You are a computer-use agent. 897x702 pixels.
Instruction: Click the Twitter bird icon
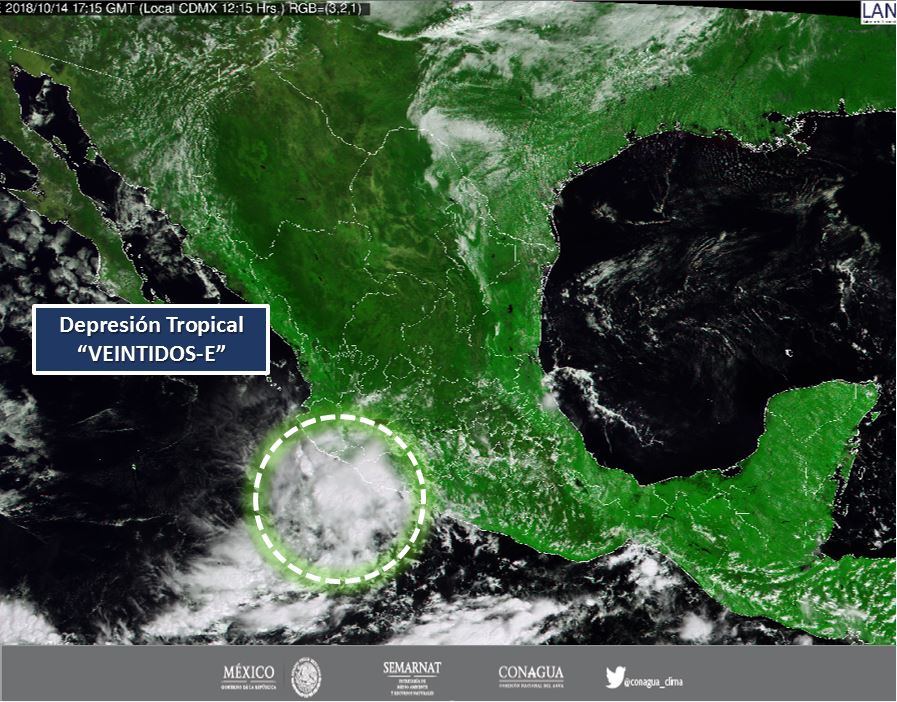click(x=613, y=677)
